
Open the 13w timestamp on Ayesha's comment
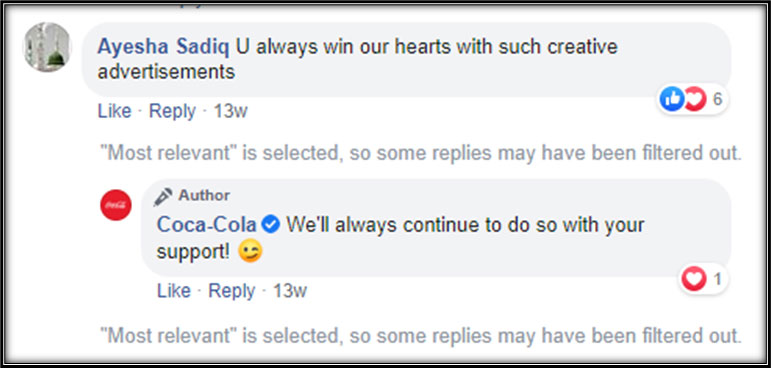(x=230, y=111)
